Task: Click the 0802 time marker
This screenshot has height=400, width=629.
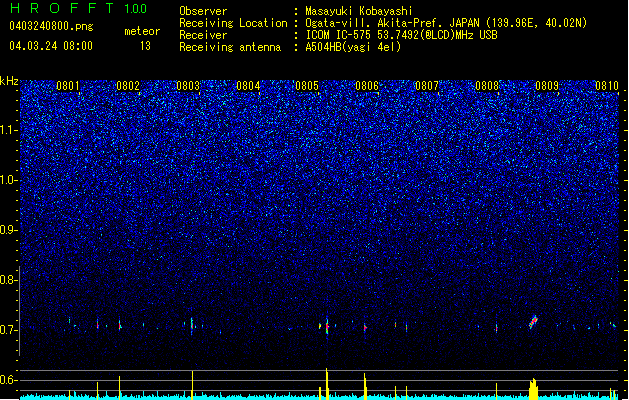Action: point(128,86)
